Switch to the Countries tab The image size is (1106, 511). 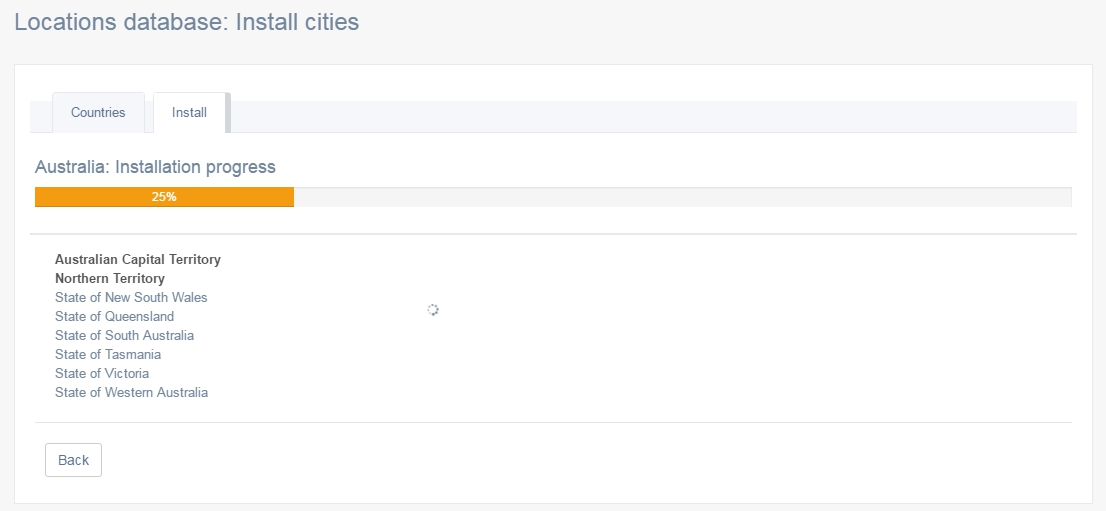(98, 113)
